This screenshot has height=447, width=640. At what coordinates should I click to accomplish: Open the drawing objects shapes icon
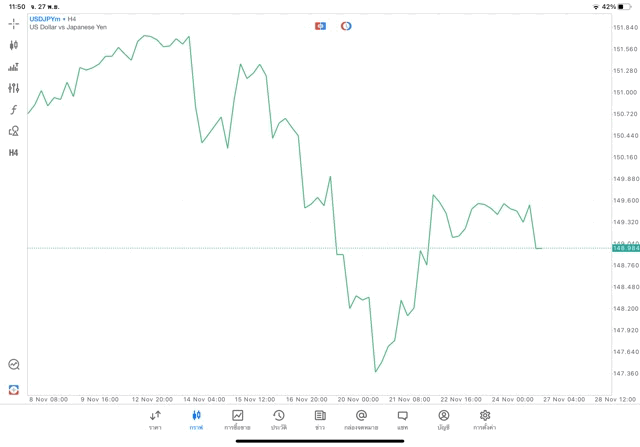13,131
